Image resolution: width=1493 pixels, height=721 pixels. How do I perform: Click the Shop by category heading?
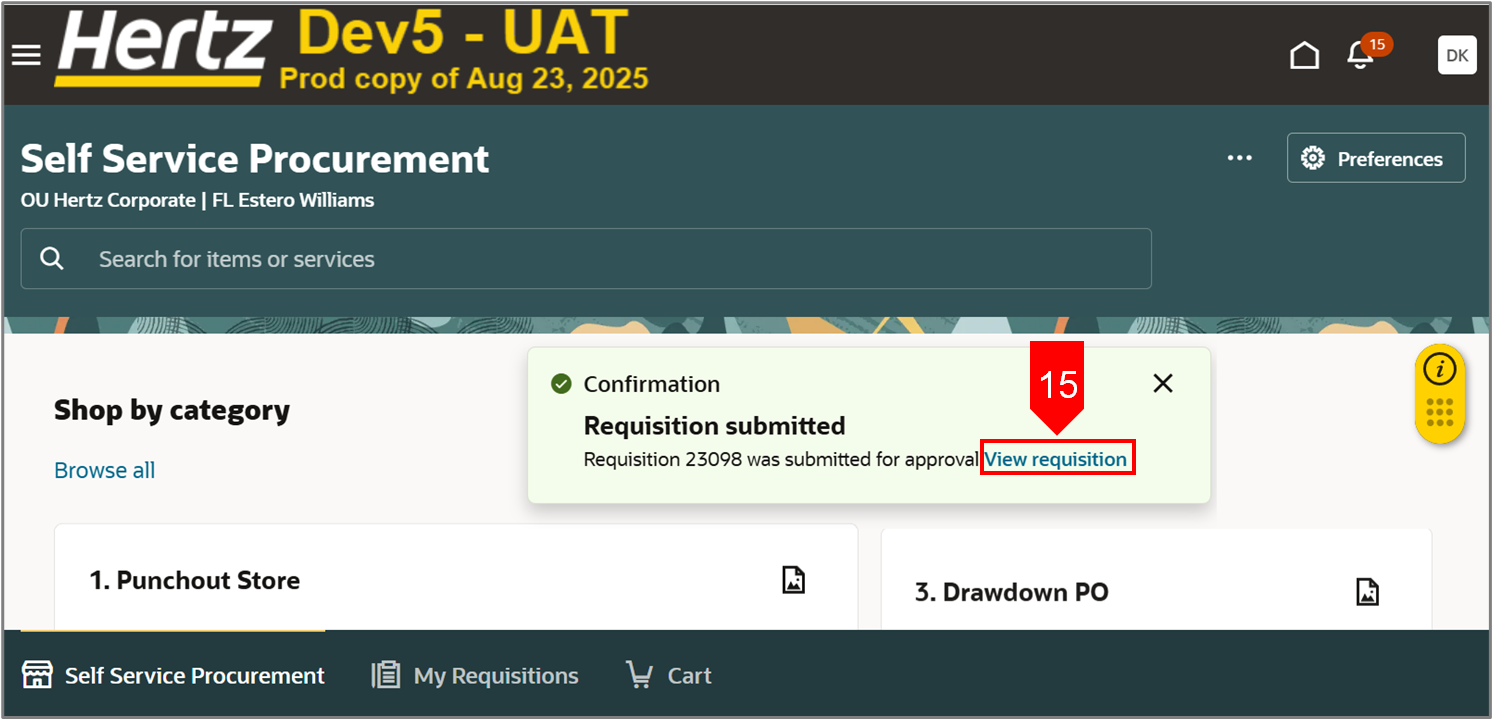coord(172,410)
